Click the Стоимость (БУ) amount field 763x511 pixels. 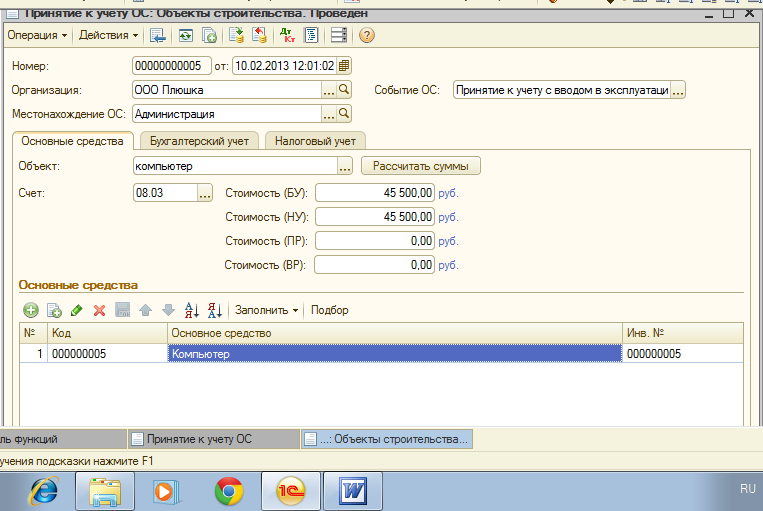tap(375, 193)
